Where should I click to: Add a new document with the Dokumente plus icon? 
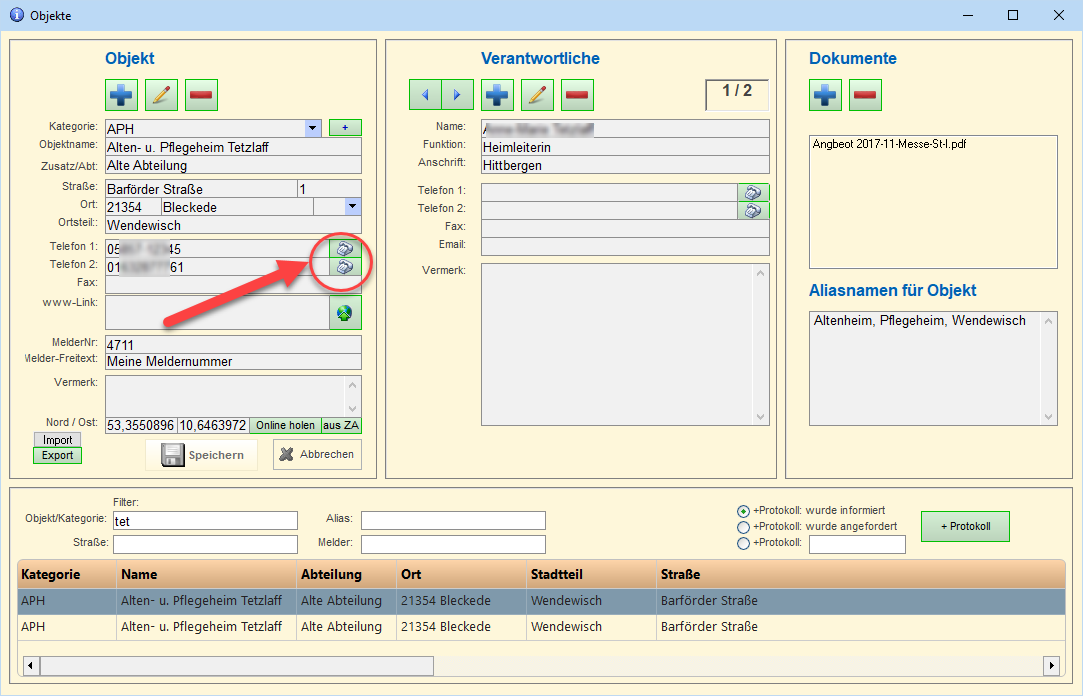coord(825,95)
